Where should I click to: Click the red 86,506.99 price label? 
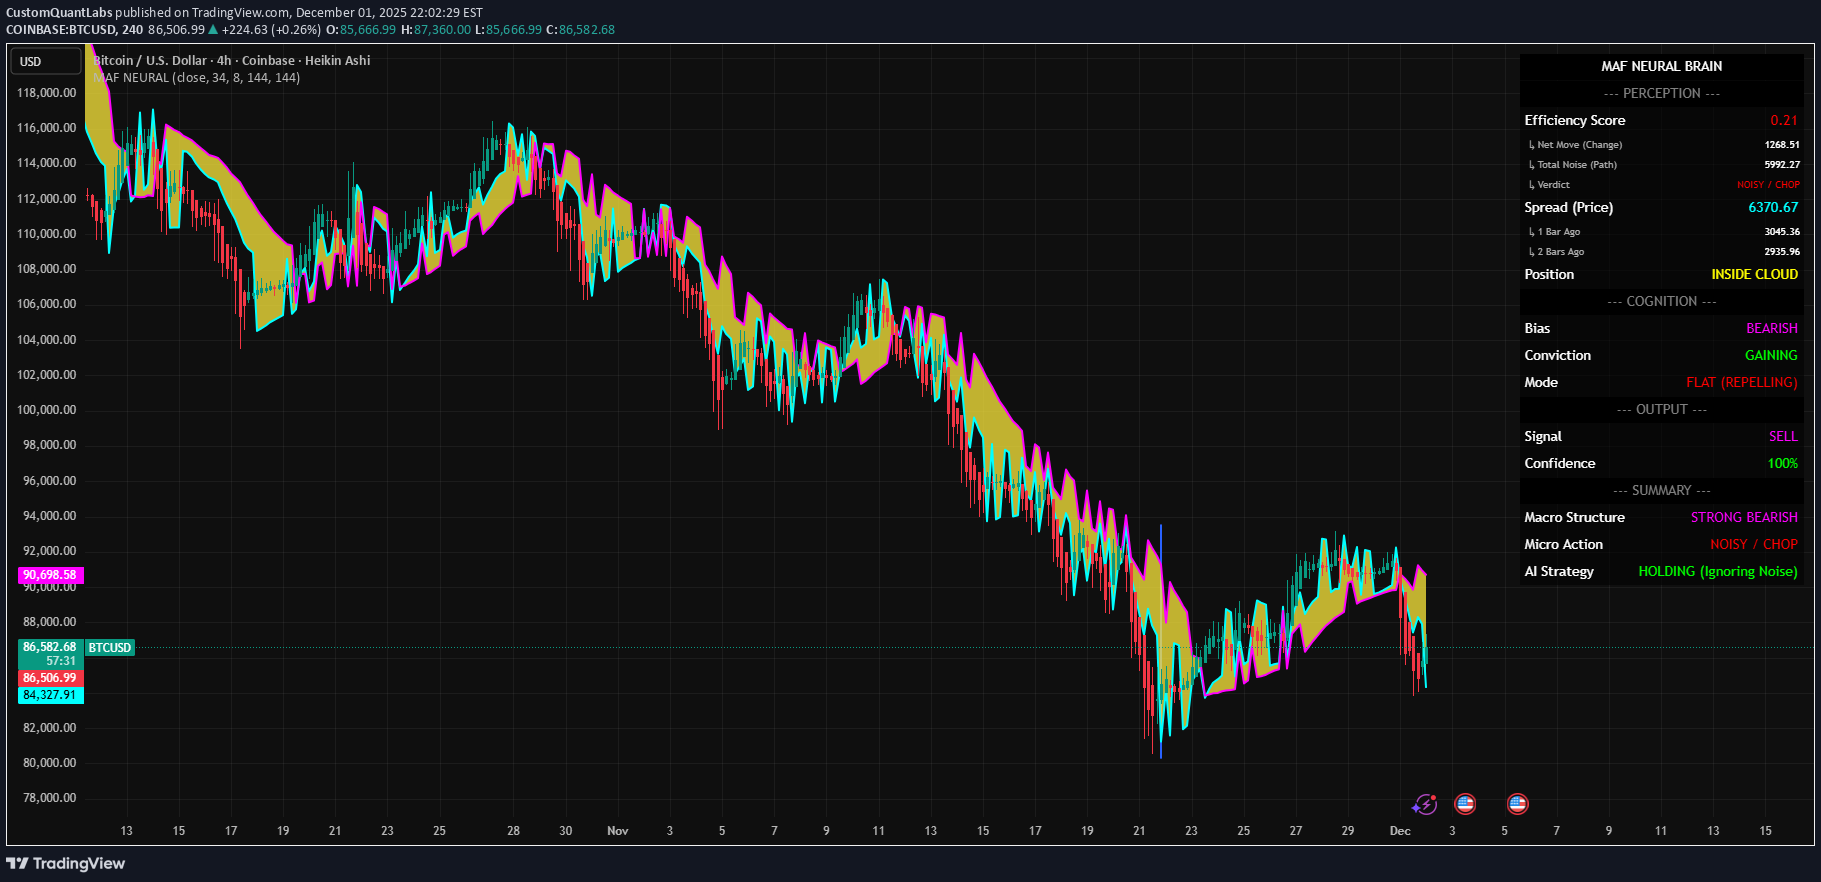[x=50, y=678]
